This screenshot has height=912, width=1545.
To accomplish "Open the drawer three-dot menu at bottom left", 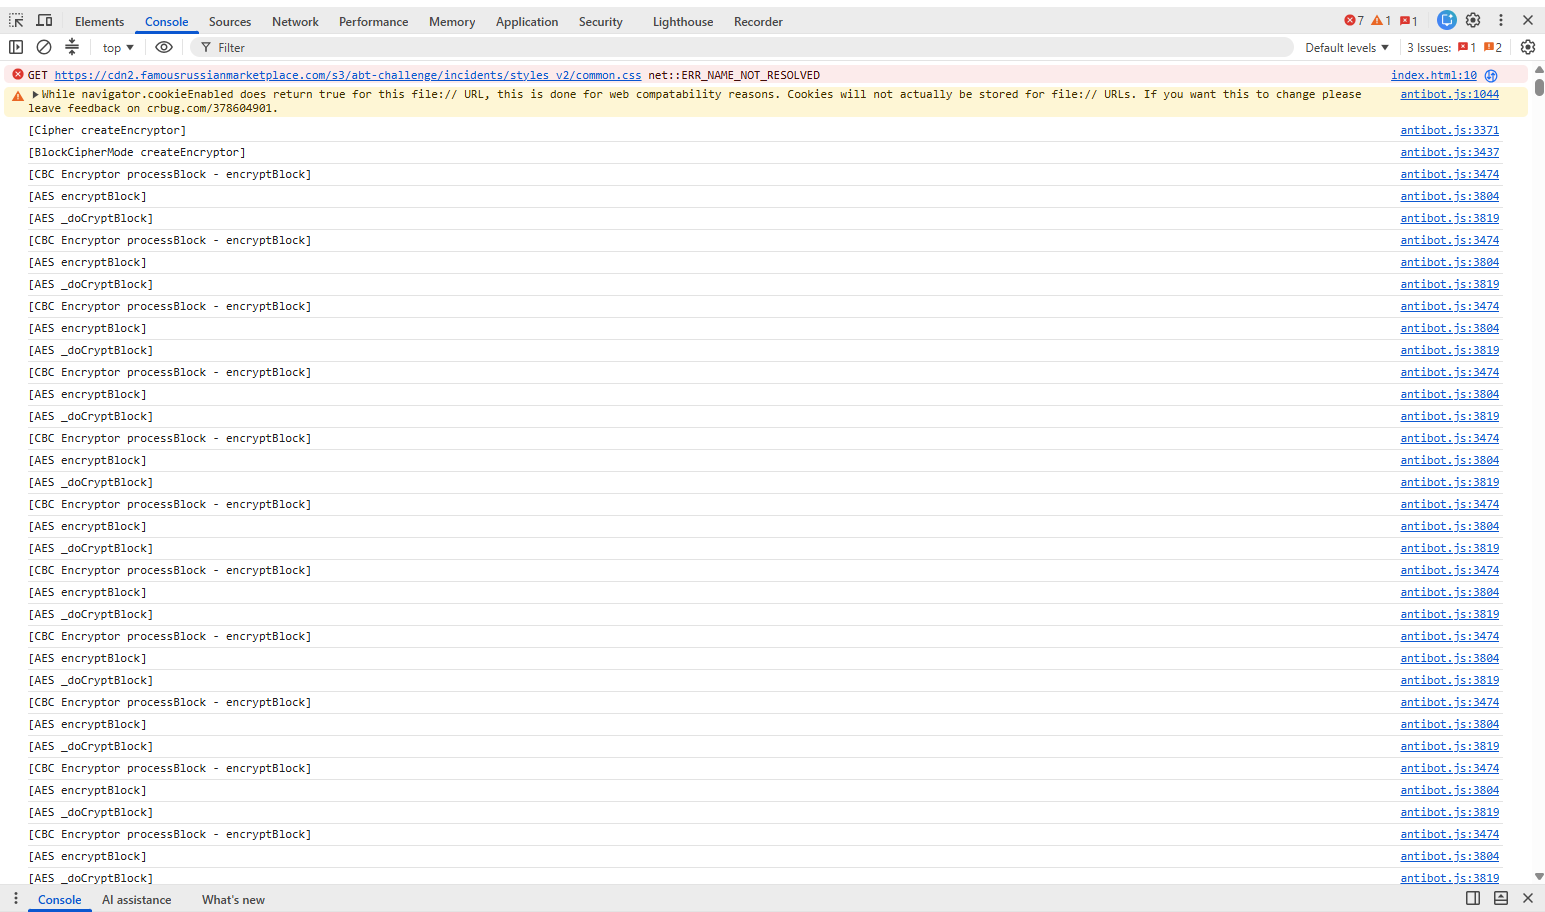I will [16, 899].
